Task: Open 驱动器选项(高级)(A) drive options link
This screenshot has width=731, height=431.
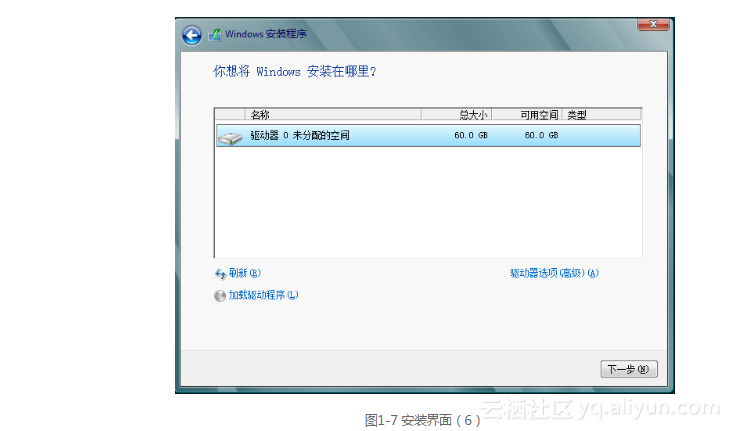Action: click(x=554, y=273)
